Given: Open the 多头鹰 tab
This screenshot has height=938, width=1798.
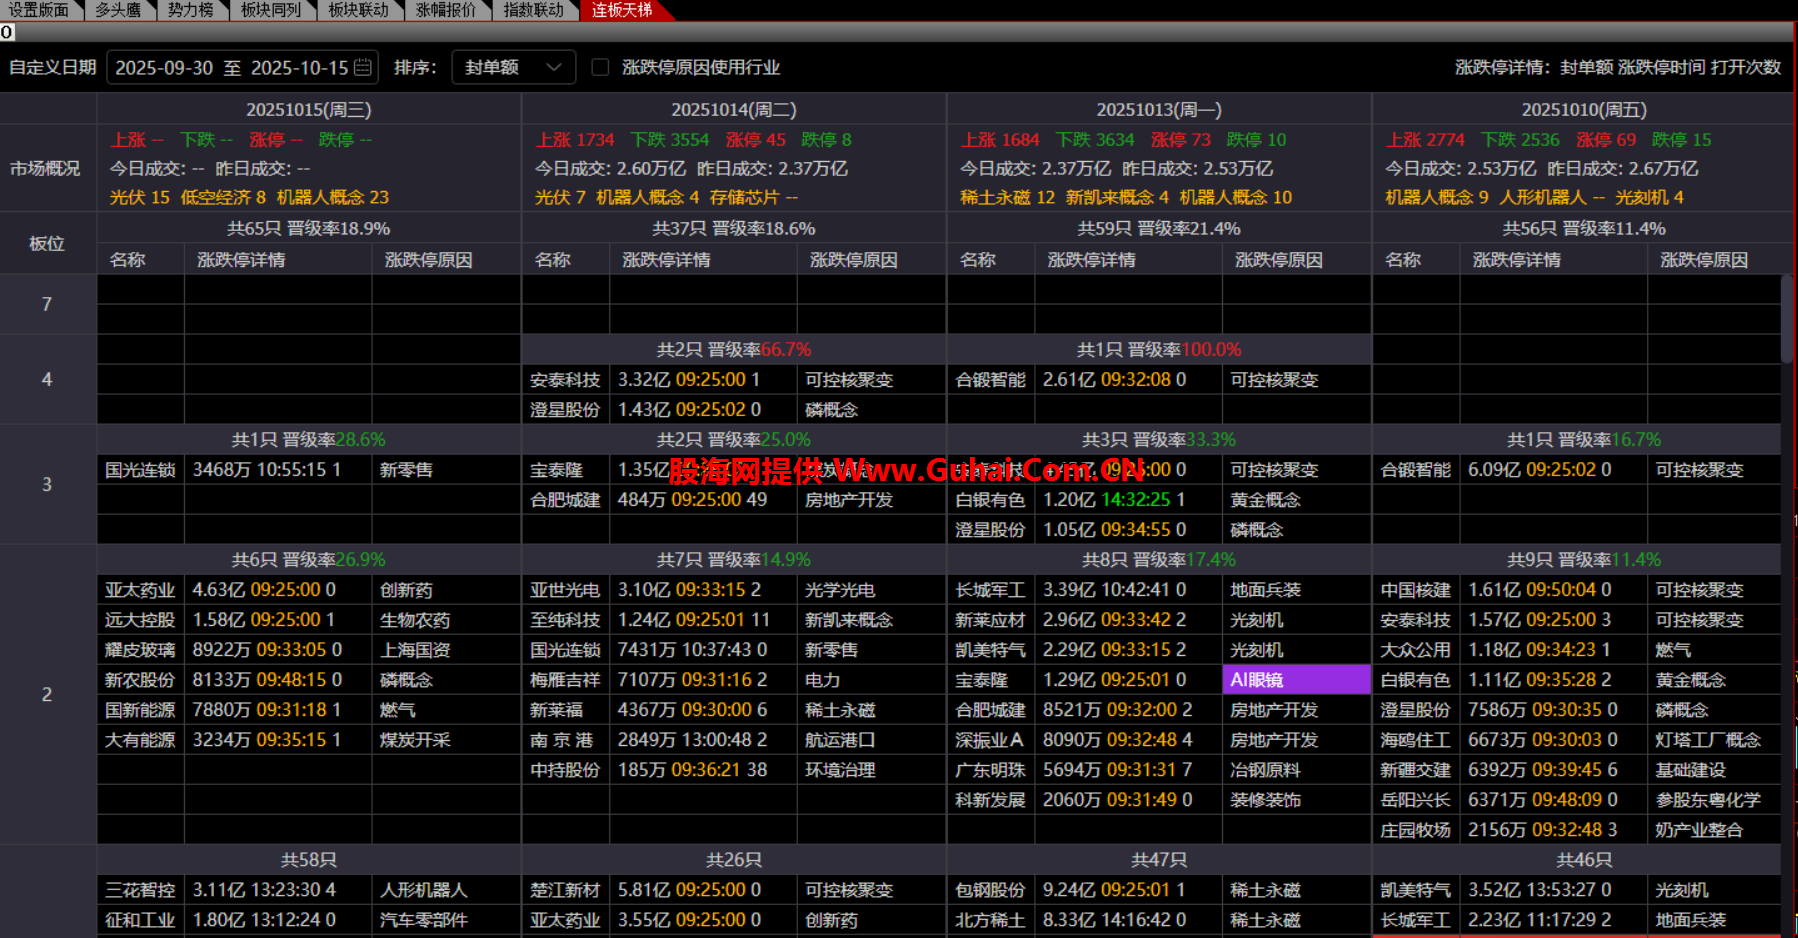Looking at the screenshot, I should pyautogui.click(x=117, y=10).
